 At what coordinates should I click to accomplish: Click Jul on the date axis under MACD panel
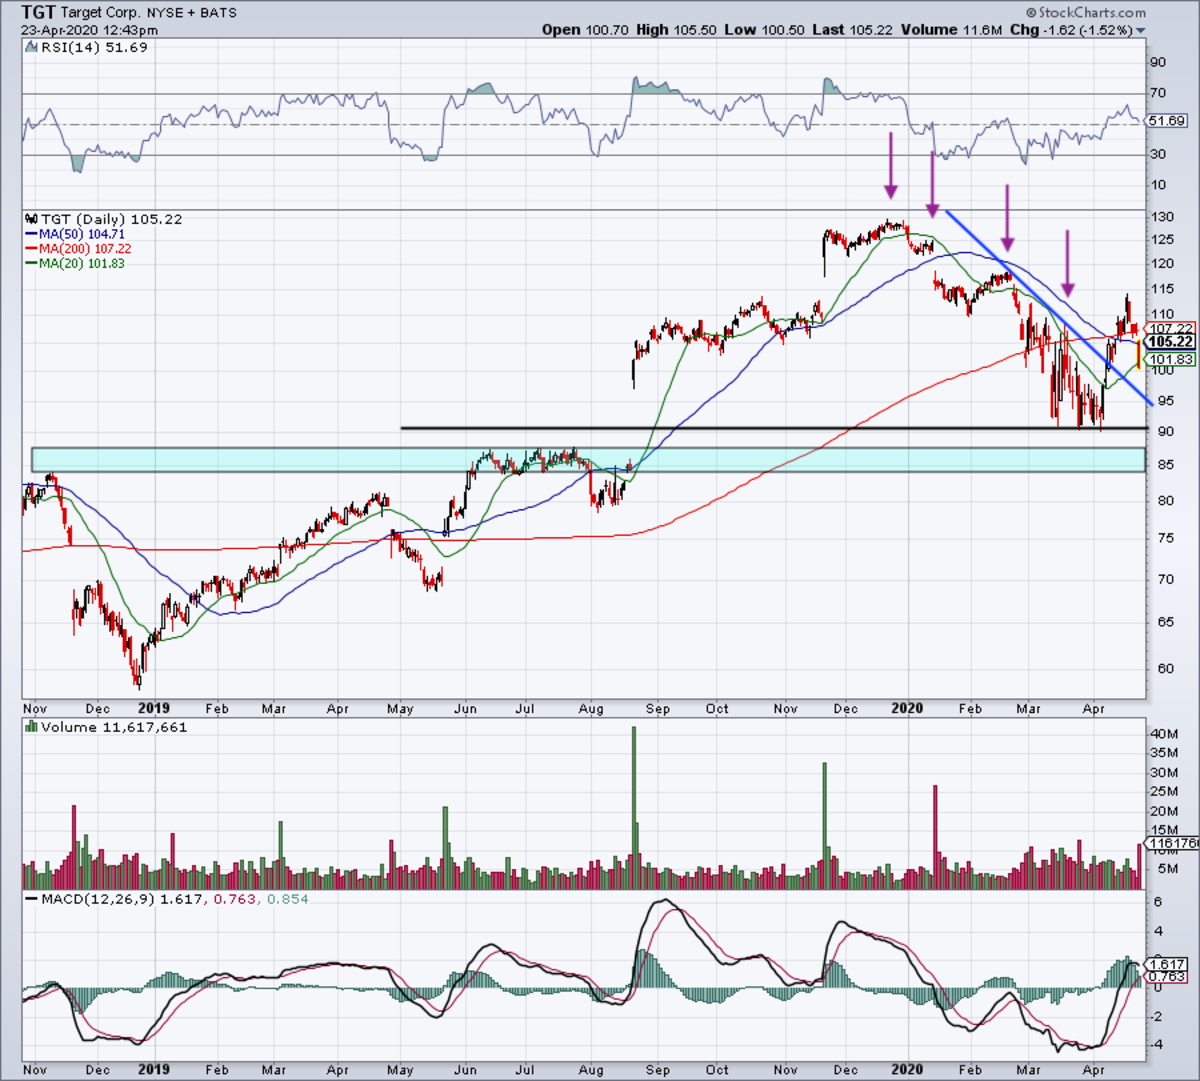(525, 1070)
